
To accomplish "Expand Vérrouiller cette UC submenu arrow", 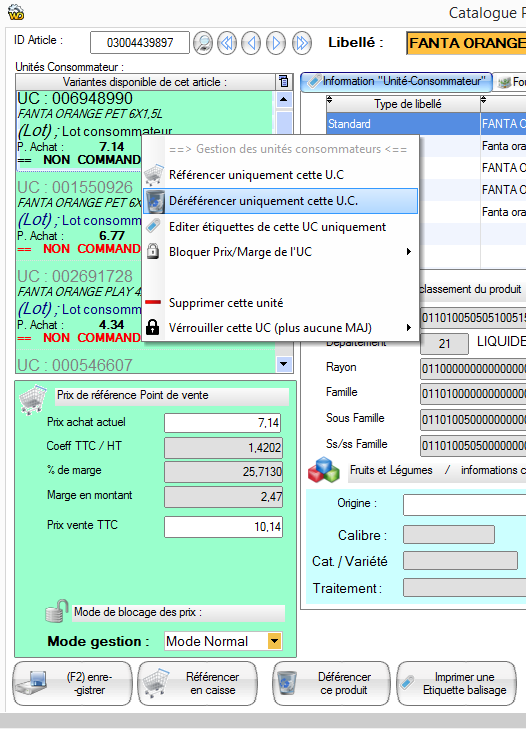I will (408, 327).
